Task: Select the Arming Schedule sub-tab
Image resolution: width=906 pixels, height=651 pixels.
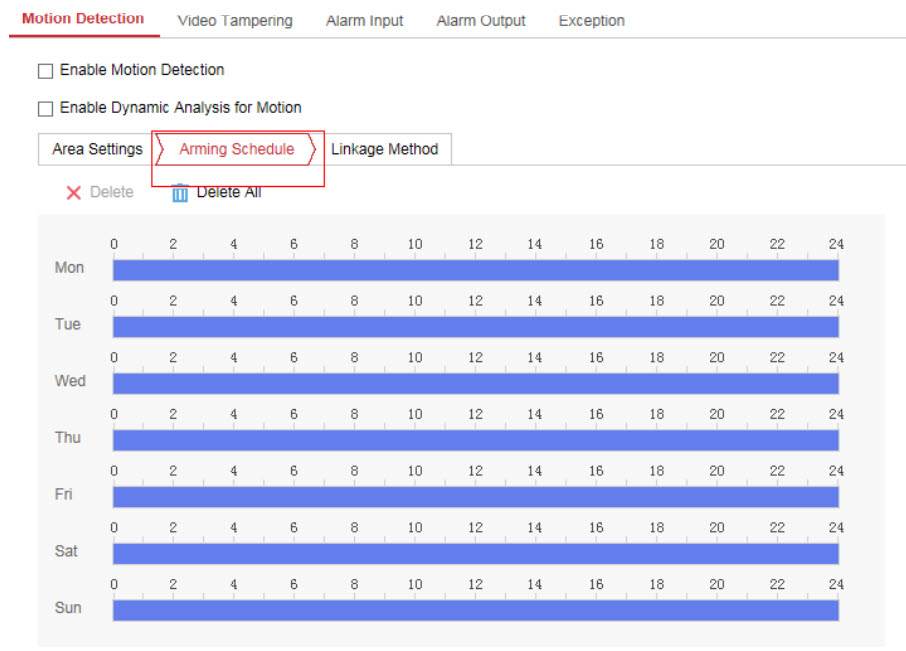Action: pos(237,149)
